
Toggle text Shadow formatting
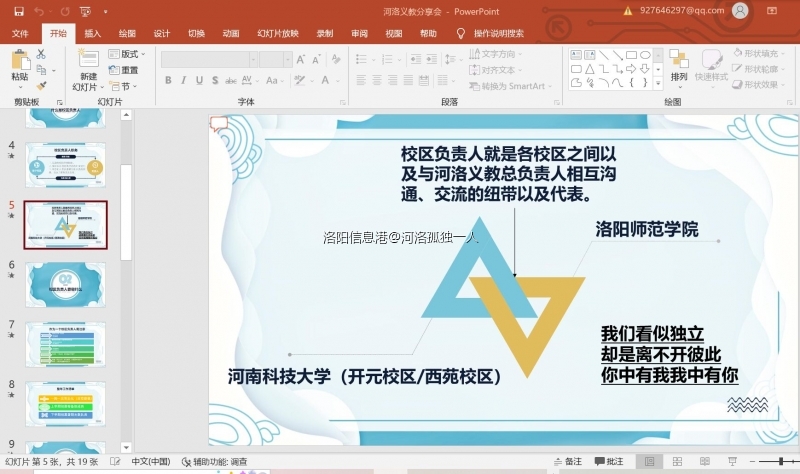point(215,80)
